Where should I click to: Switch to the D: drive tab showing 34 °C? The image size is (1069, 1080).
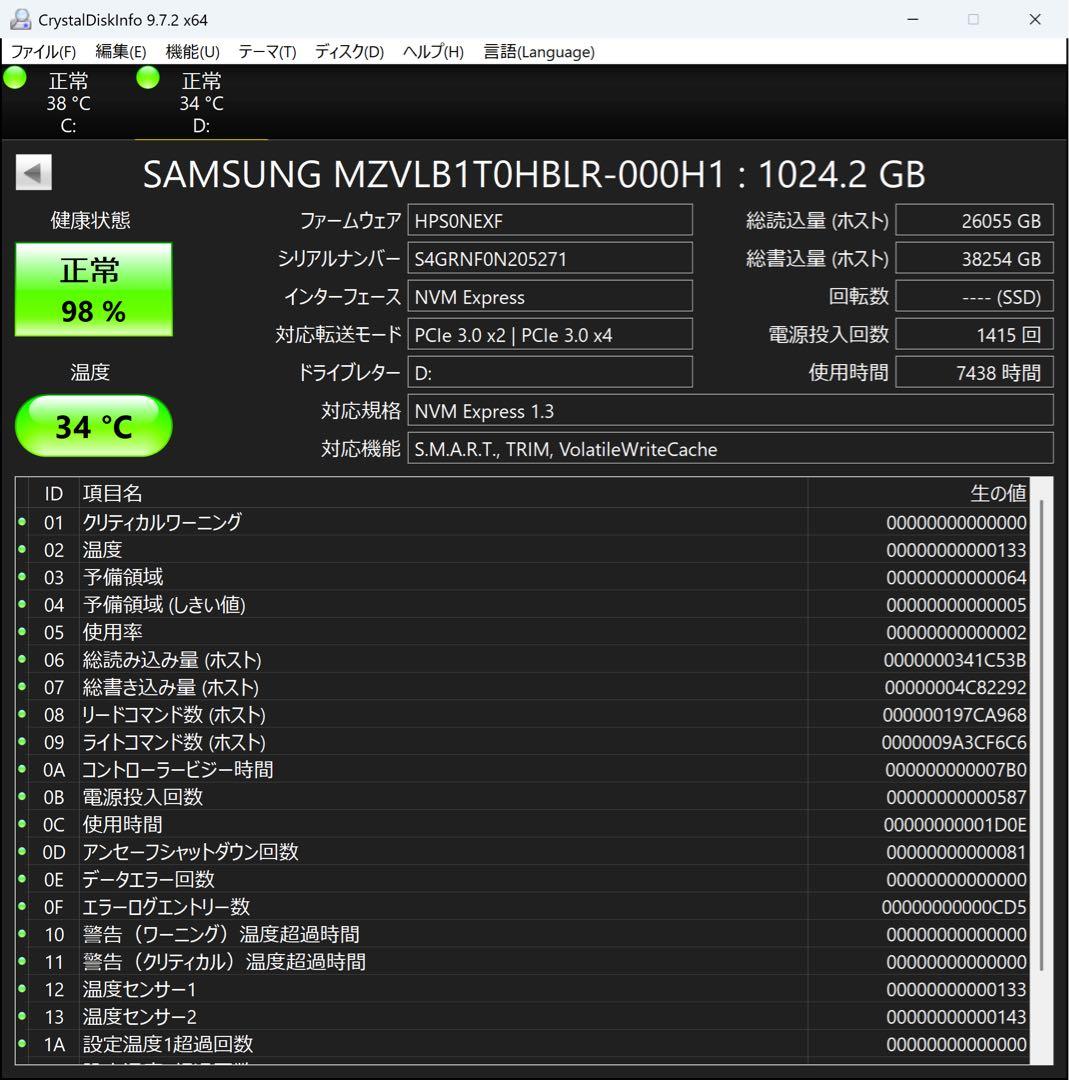(201, 103)
